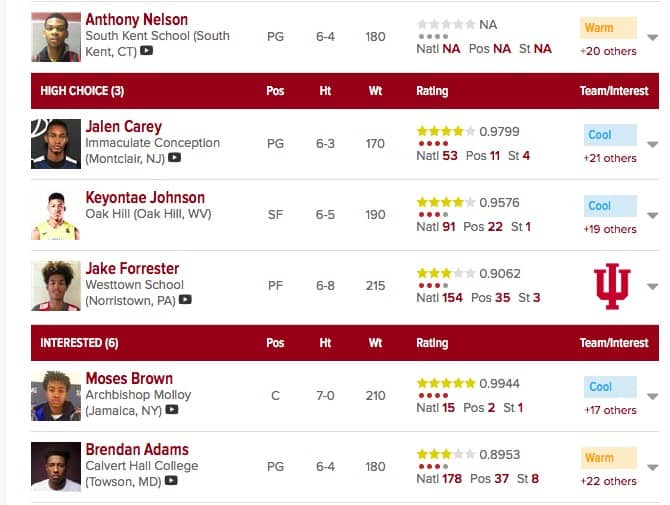The height and width of the screenshot is (505, 670).
Task: Open video icon beside Jalen Carey's school
Action: coord(174,158)
